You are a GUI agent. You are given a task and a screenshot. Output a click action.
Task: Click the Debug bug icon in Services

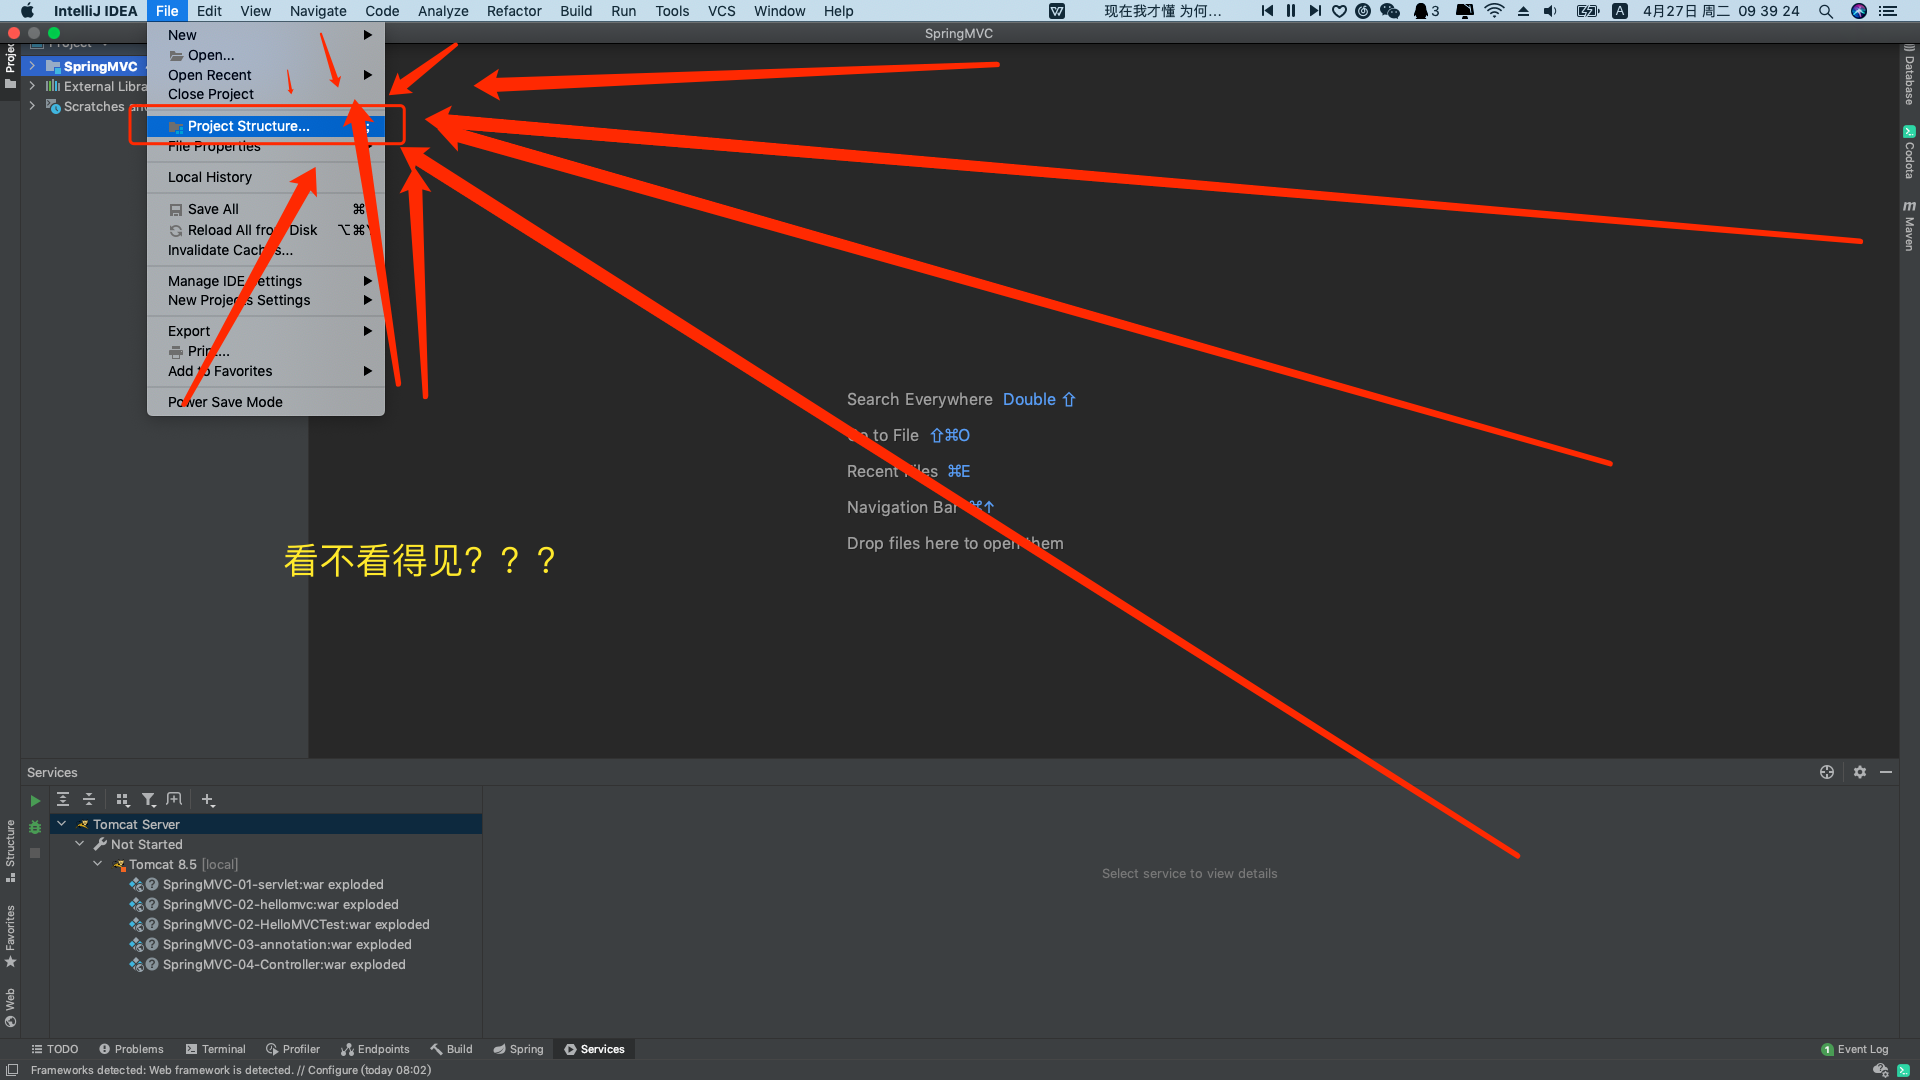pos(35,827)
